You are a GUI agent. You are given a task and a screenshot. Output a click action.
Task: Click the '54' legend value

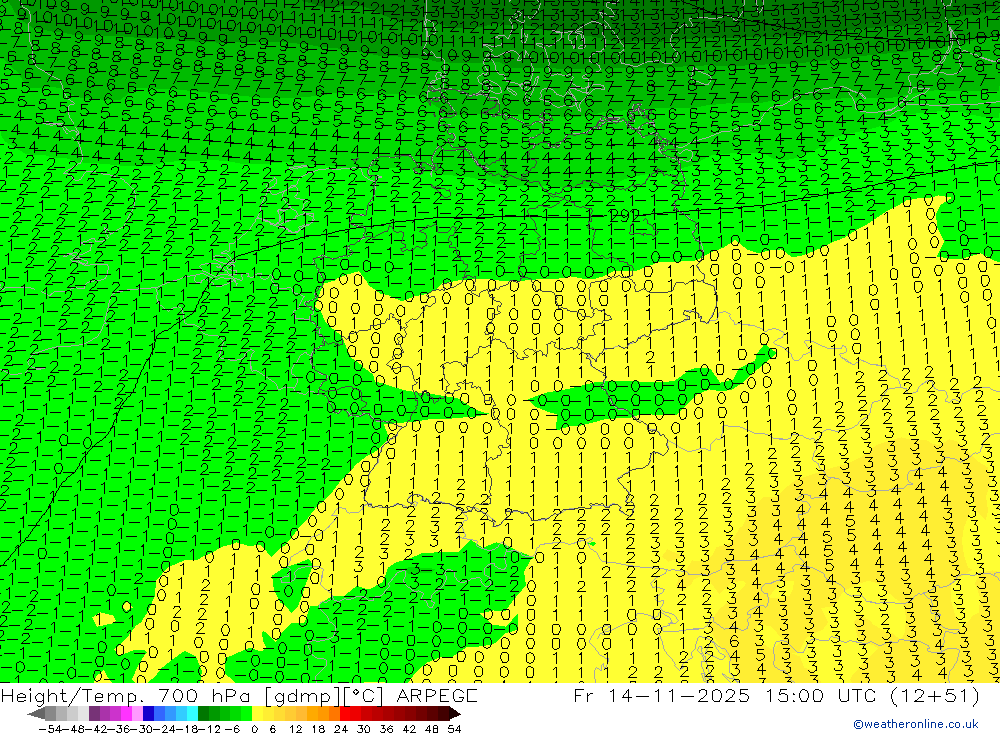click(454, 729)
